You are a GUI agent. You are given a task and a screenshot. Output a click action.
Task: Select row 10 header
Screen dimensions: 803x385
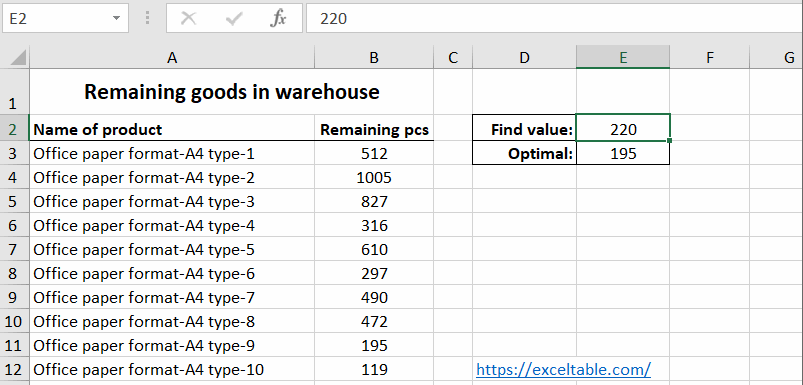(14, 322)
